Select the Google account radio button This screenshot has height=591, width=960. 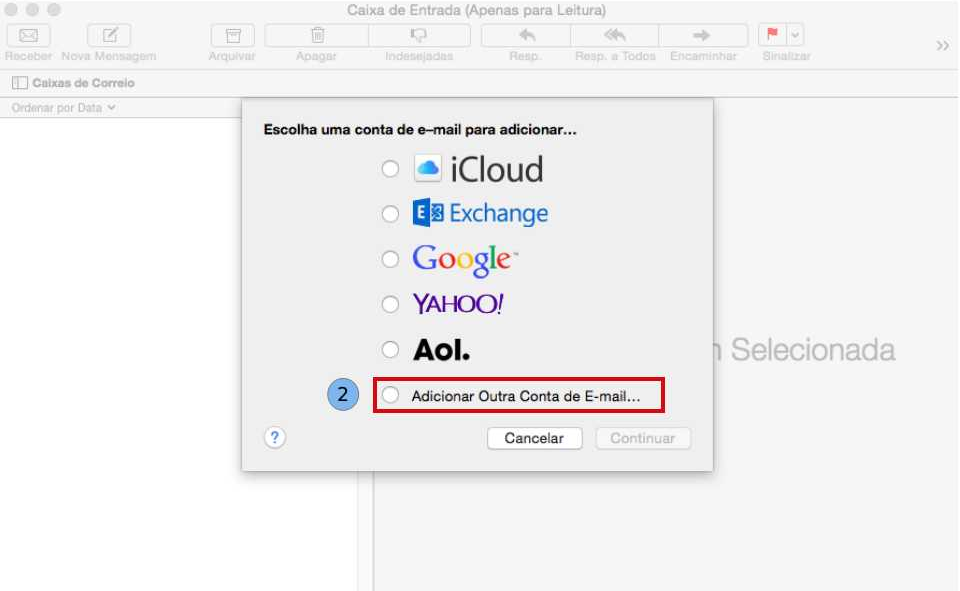click(x=390, y=259)
